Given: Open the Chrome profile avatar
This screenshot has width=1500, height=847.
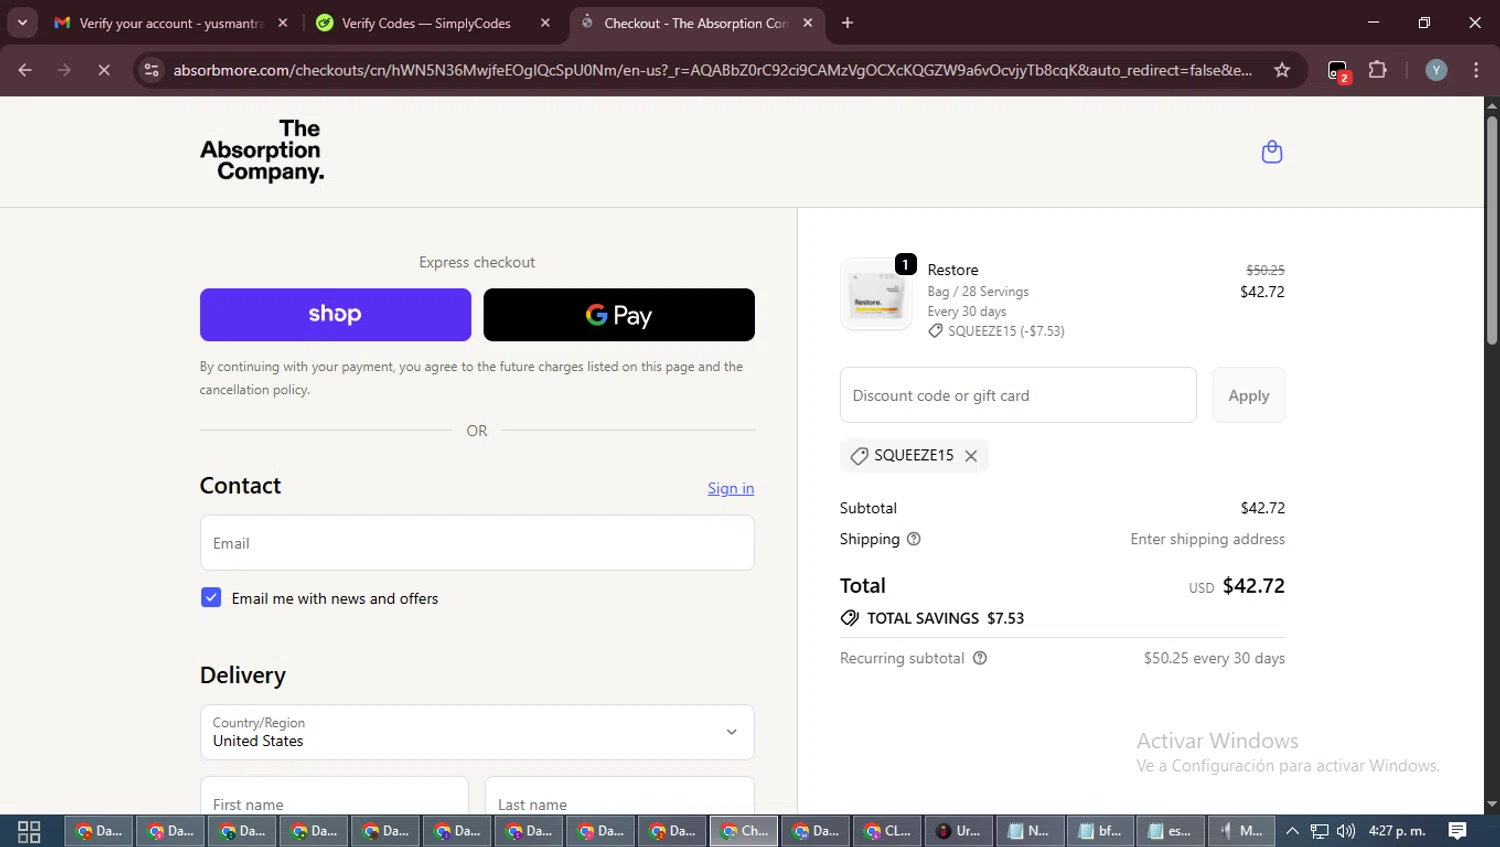Looking at the screenshot, I should click(x=1436, y=70).
